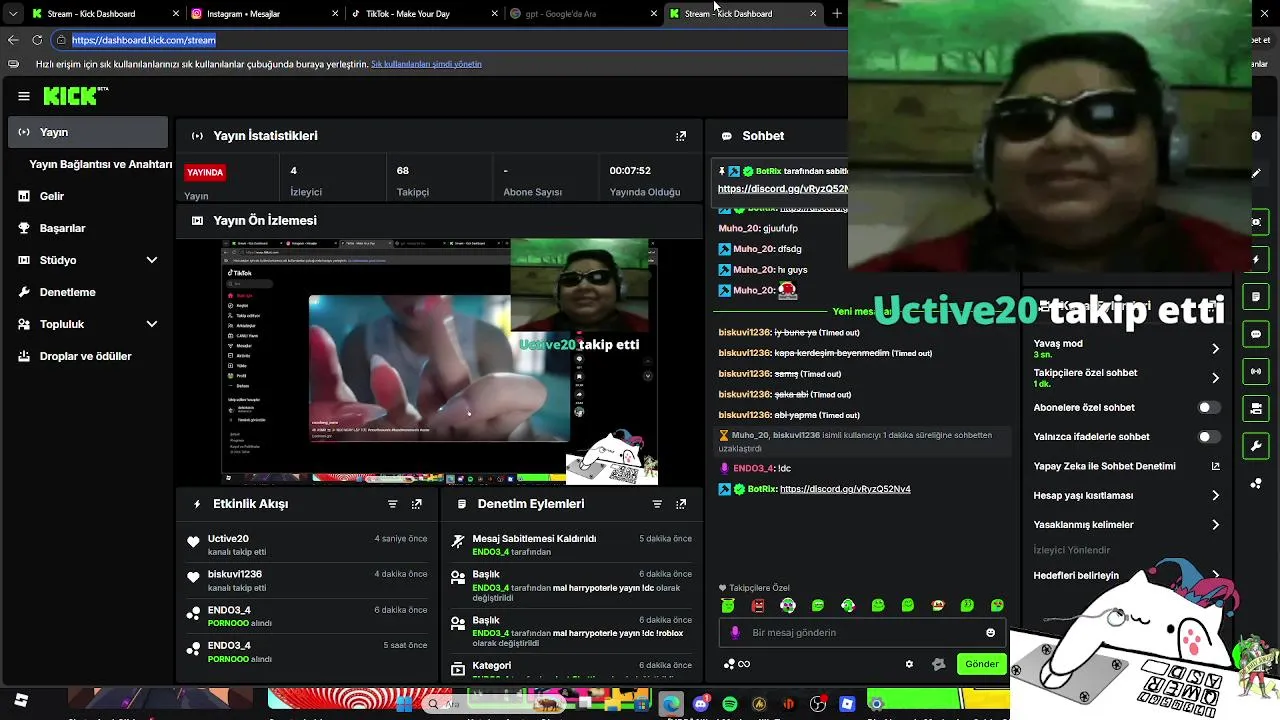Screen dimensions: 1280x720
Task: Open Microsoft Edge from the taskbar
Action: [671, 704]
